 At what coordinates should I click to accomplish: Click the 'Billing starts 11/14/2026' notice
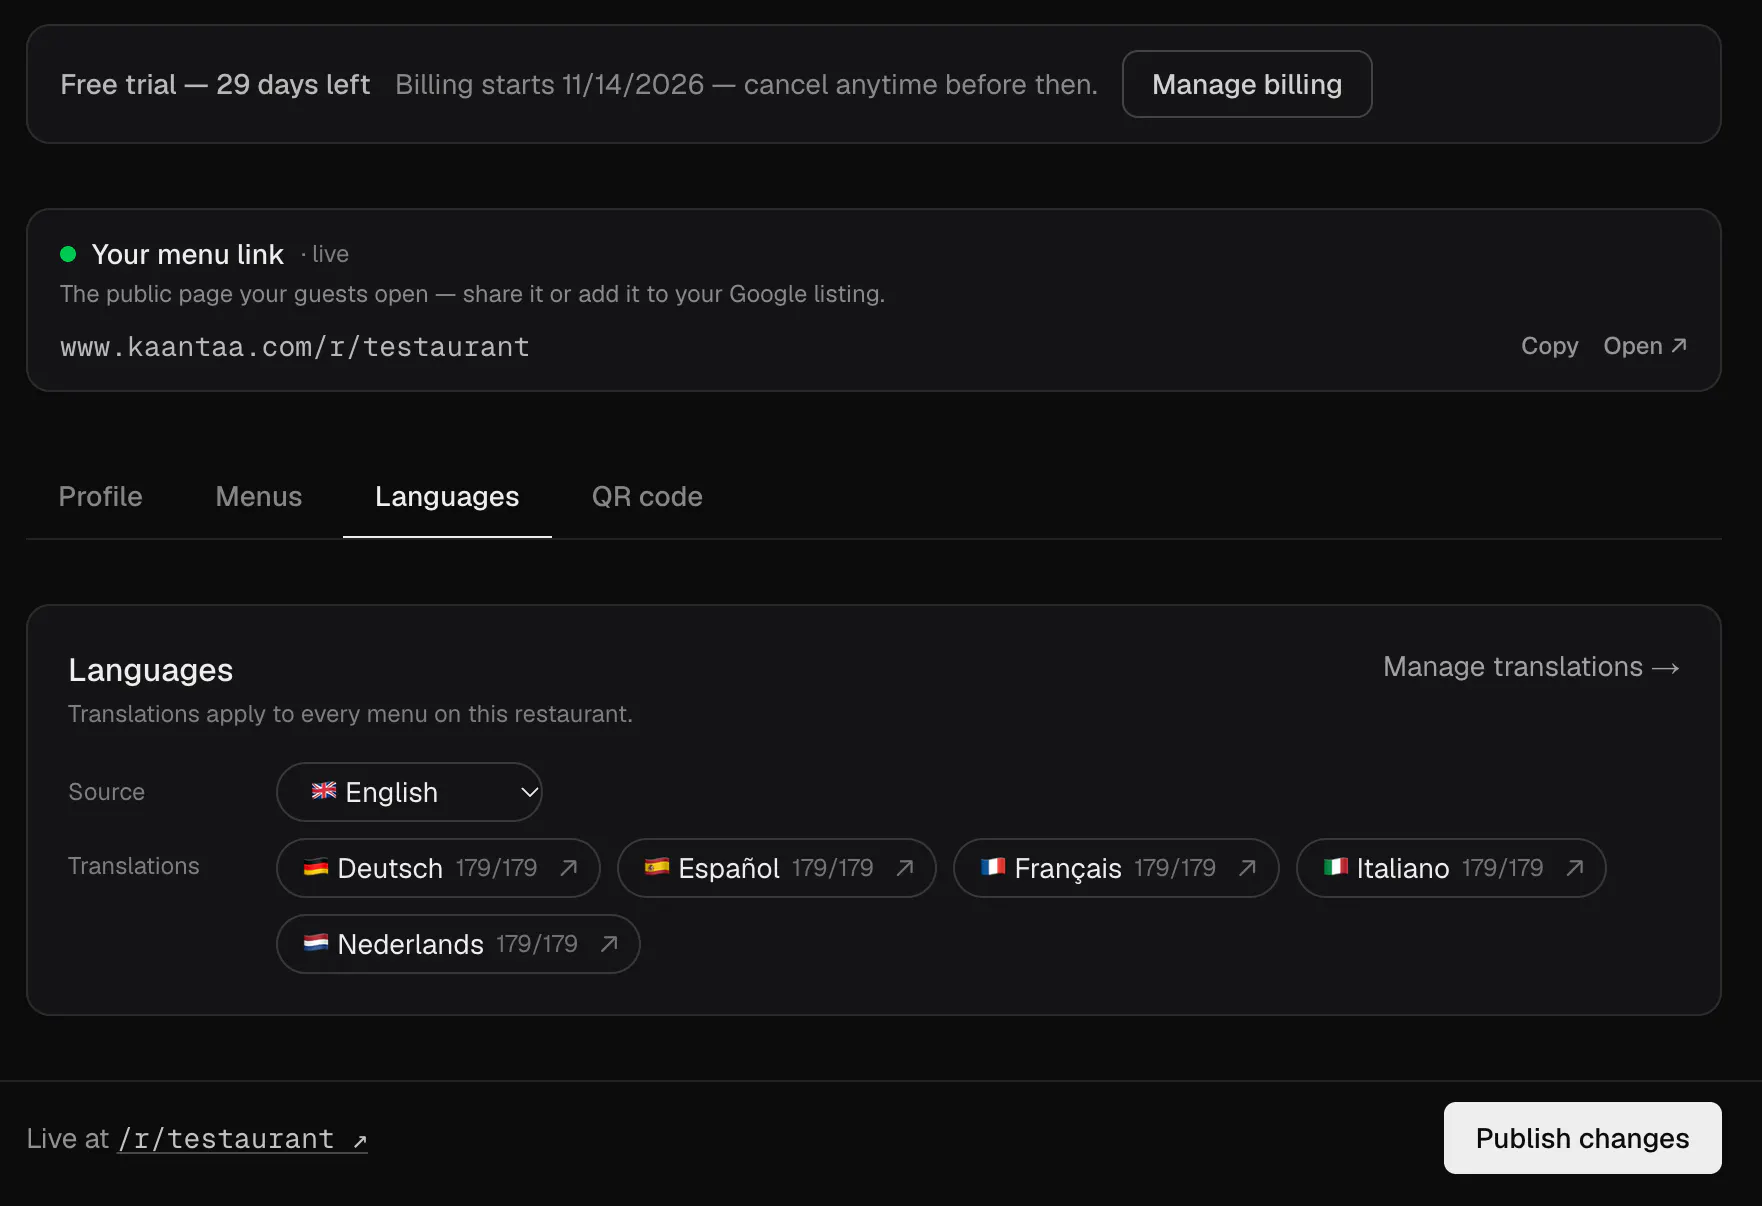pos(746,85)
